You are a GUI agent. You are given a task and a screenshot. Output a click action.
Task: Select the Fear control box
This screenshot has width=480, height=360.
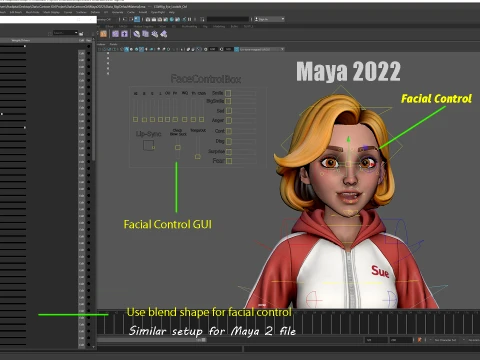[x=229, y=161]
